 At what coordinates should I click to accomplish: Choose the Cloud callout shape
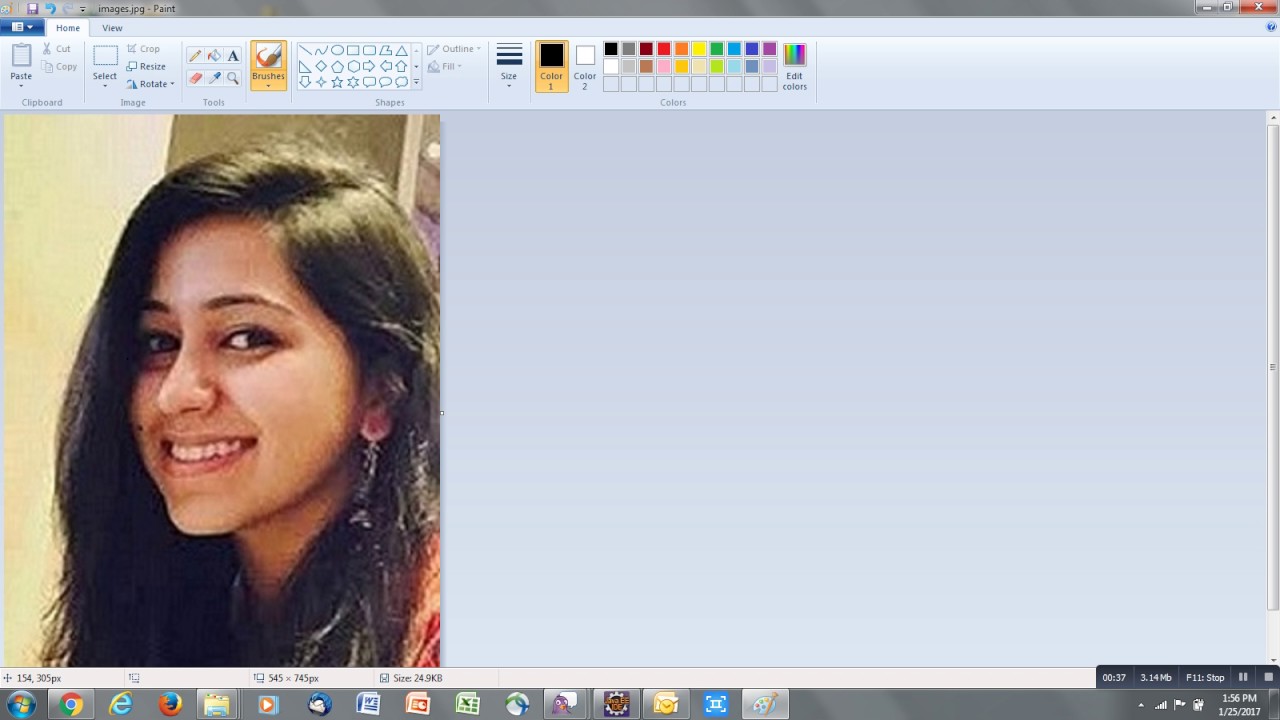[401, 82]
